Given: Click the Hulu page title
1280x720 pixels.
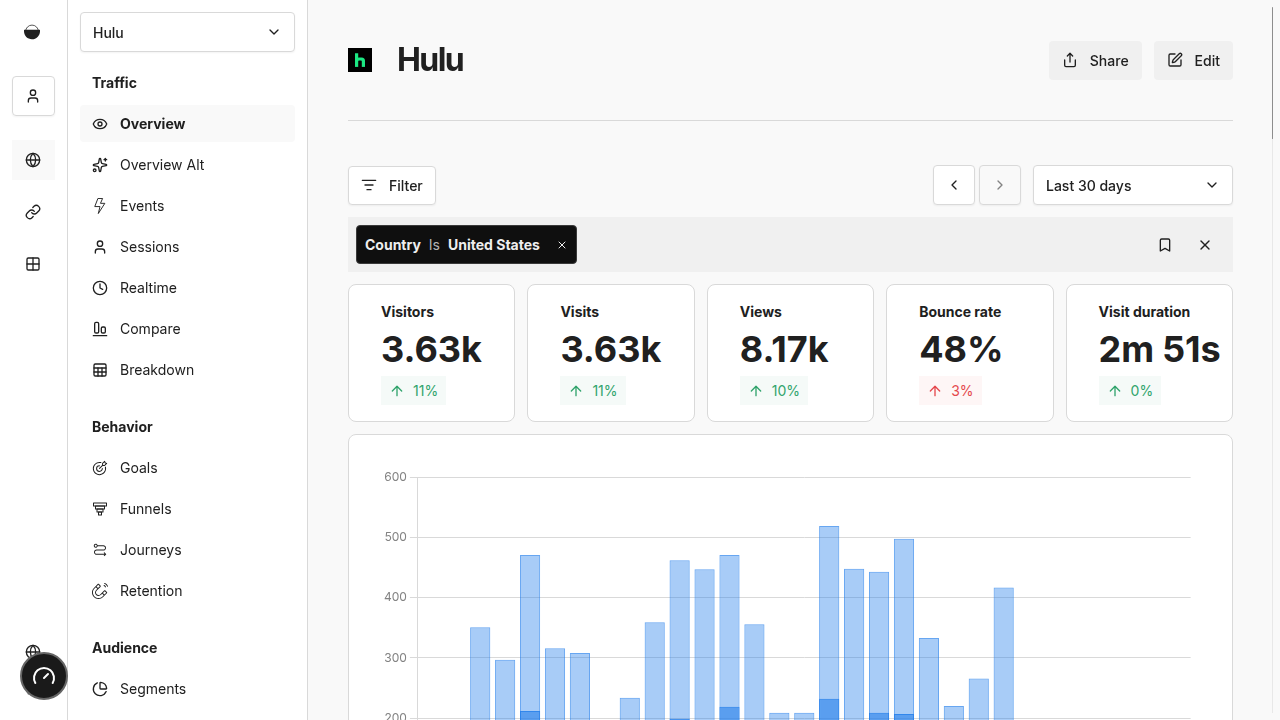Looking at the screenshot, I should pos(430,60).
